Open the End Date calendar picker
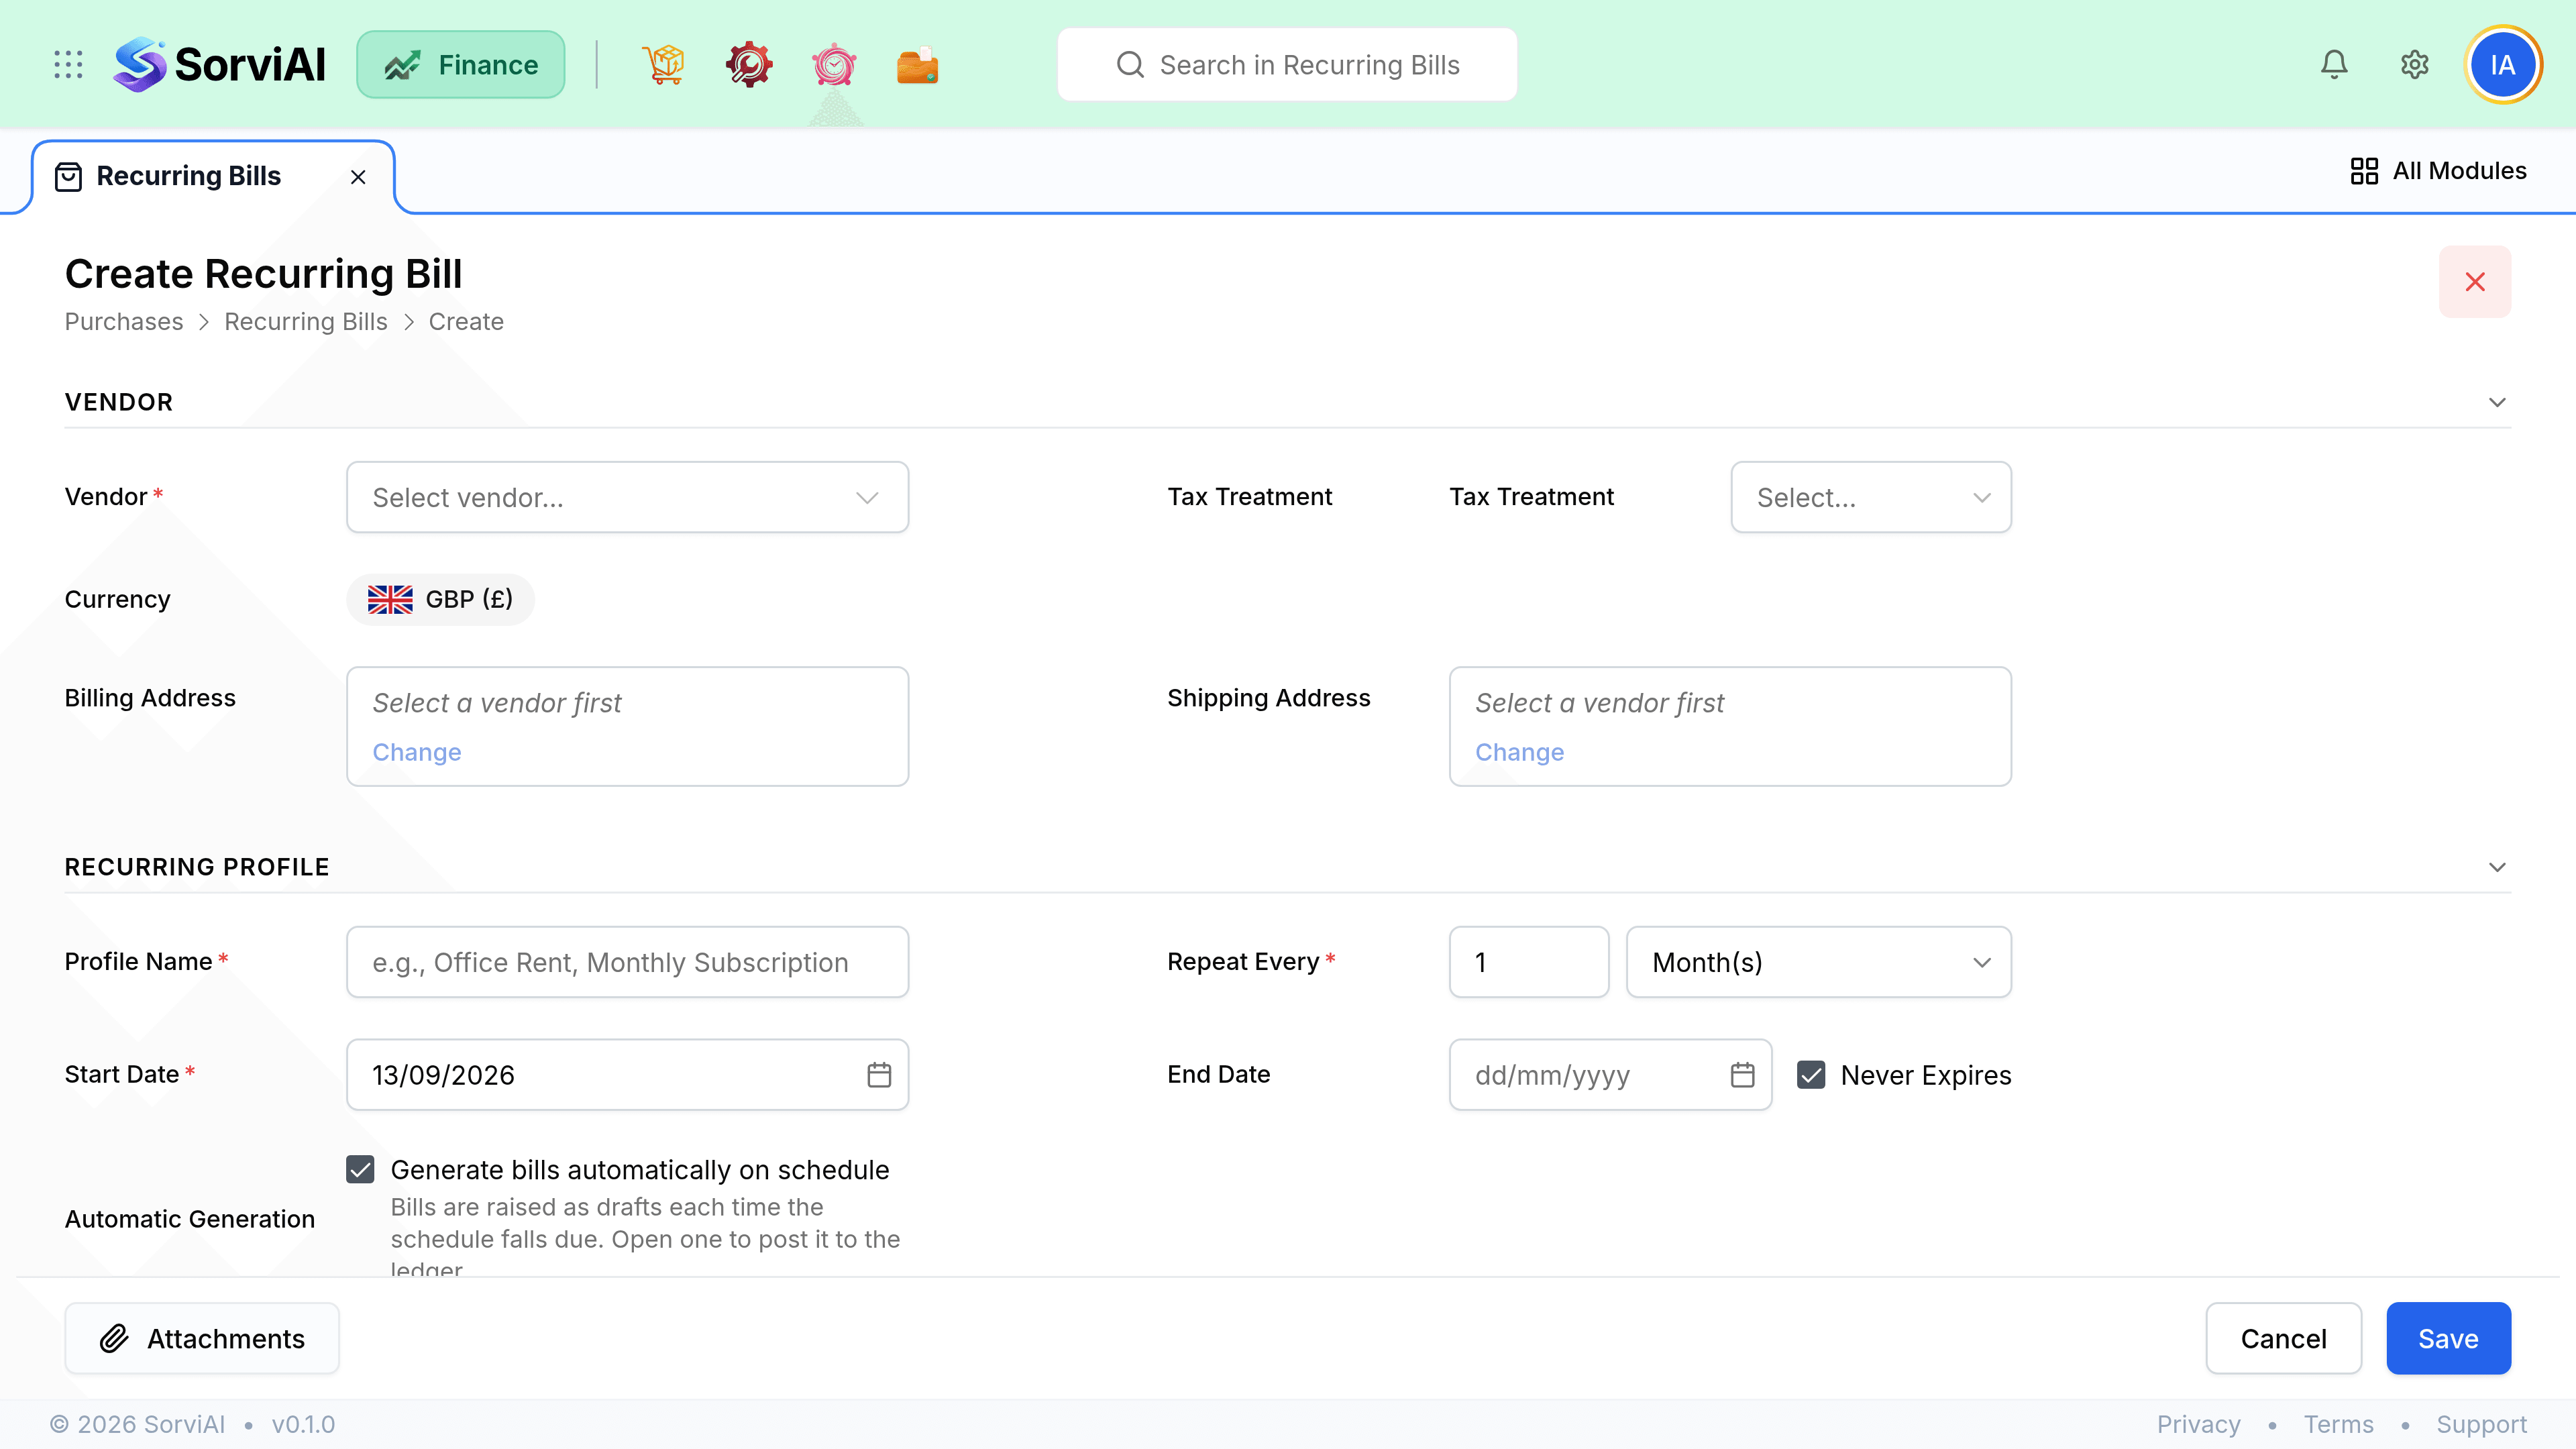Image resolution: width=2576 pixels, height=1449 pixels. (1743, 1075)
